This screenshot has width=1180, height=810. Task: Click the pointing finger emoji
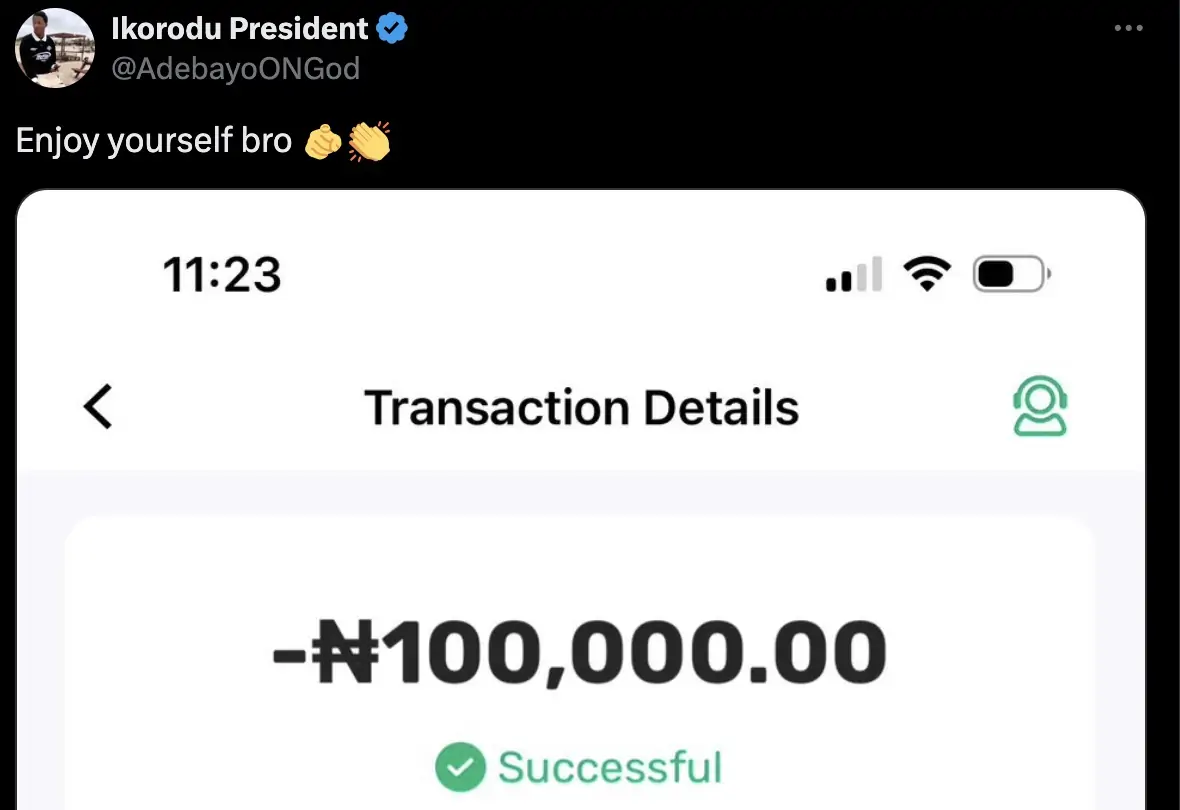click(x=323, y=142)
